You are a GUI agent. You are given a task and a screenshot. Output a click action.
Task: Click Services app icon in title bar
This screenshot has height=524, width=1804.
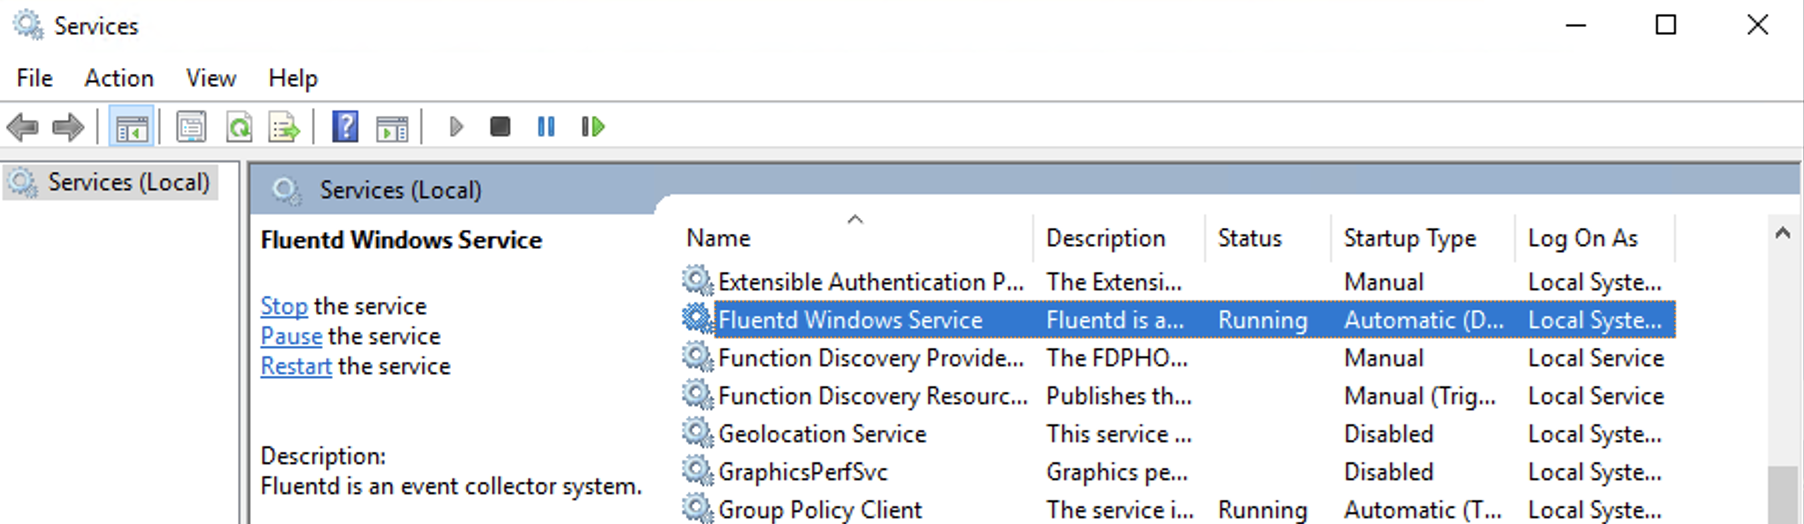pyautogui.click(x=28, y=25)
